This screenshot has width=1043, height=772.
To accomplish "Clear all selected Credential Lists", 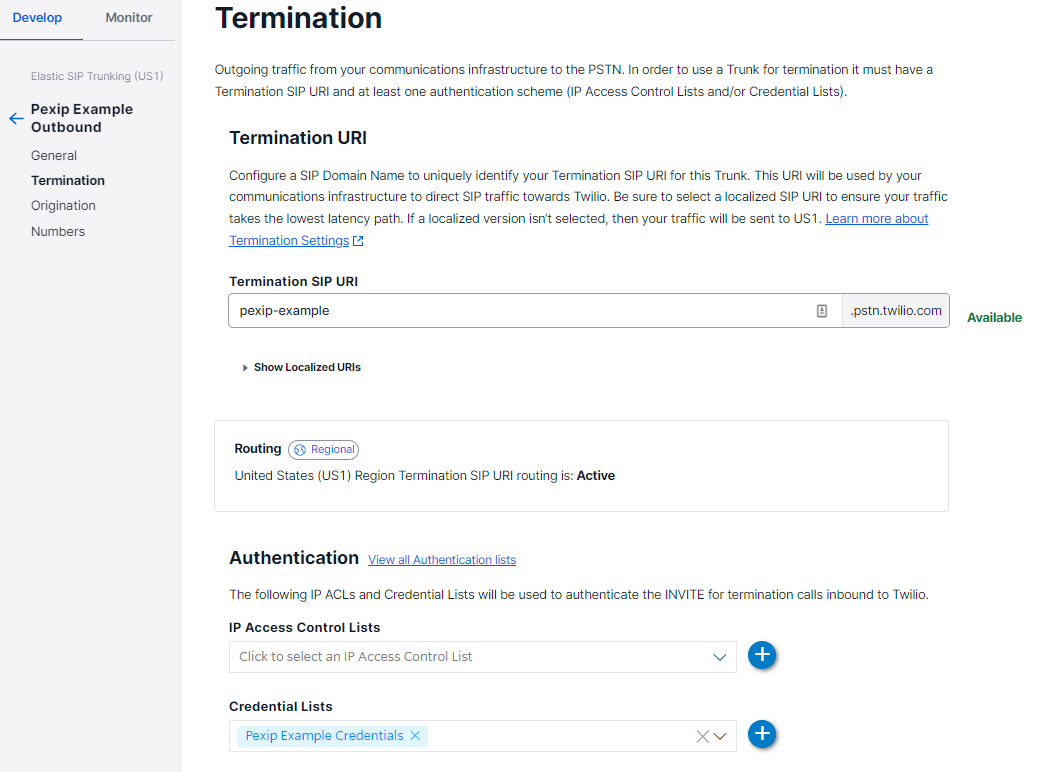I will tap(702, 736).
